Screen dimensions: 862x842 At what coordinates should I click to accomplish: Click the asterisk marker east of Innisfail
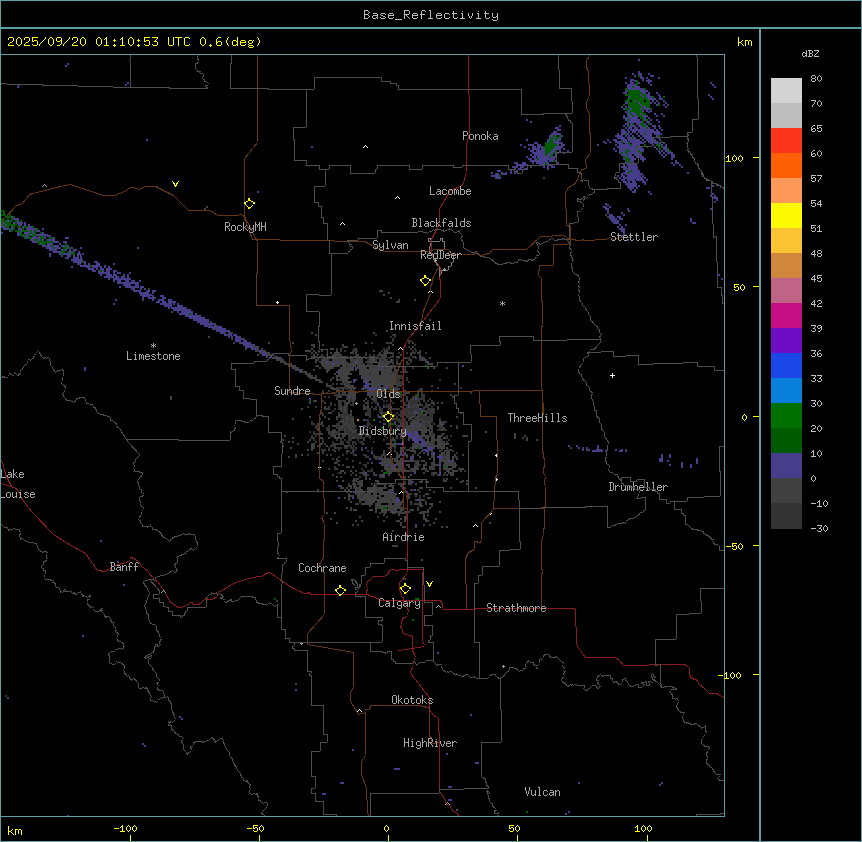pyautogui.click(x=503, y=304)
